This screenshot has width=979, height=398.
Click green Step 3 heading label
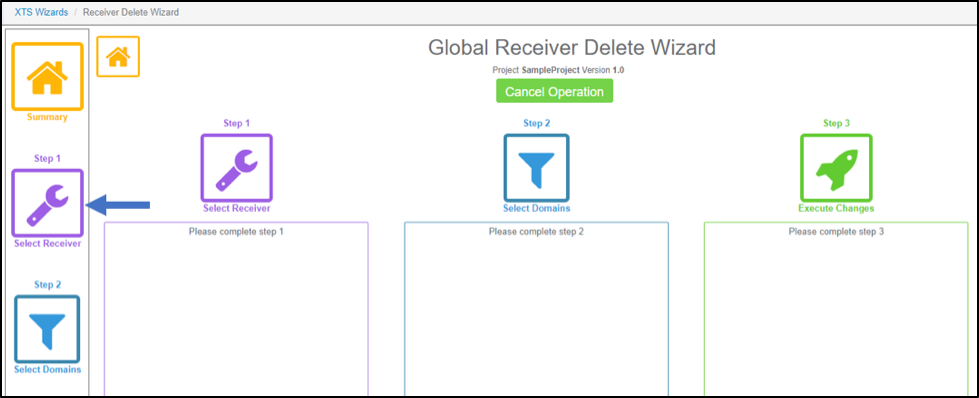(836, 123)
